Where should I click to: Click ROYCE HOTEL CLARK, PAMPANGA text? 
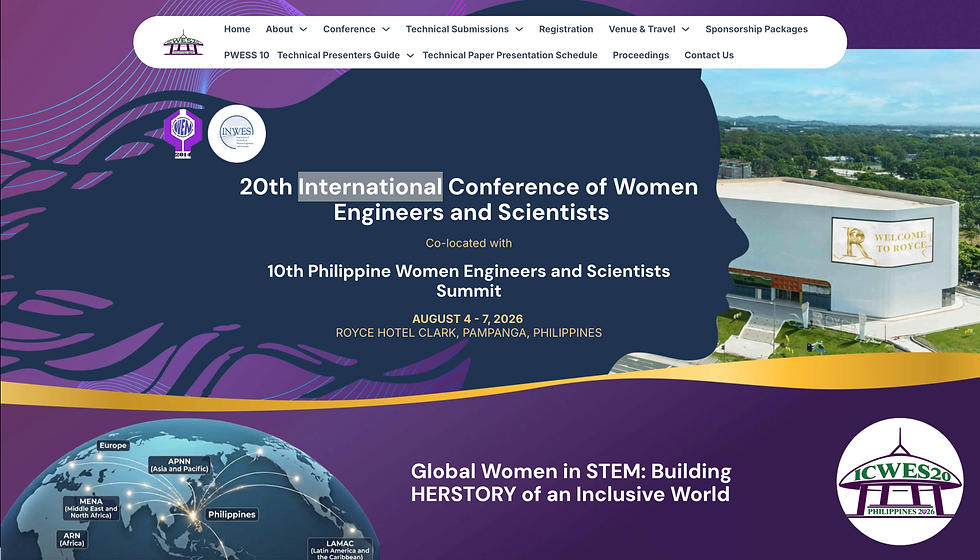coord(469,333)
